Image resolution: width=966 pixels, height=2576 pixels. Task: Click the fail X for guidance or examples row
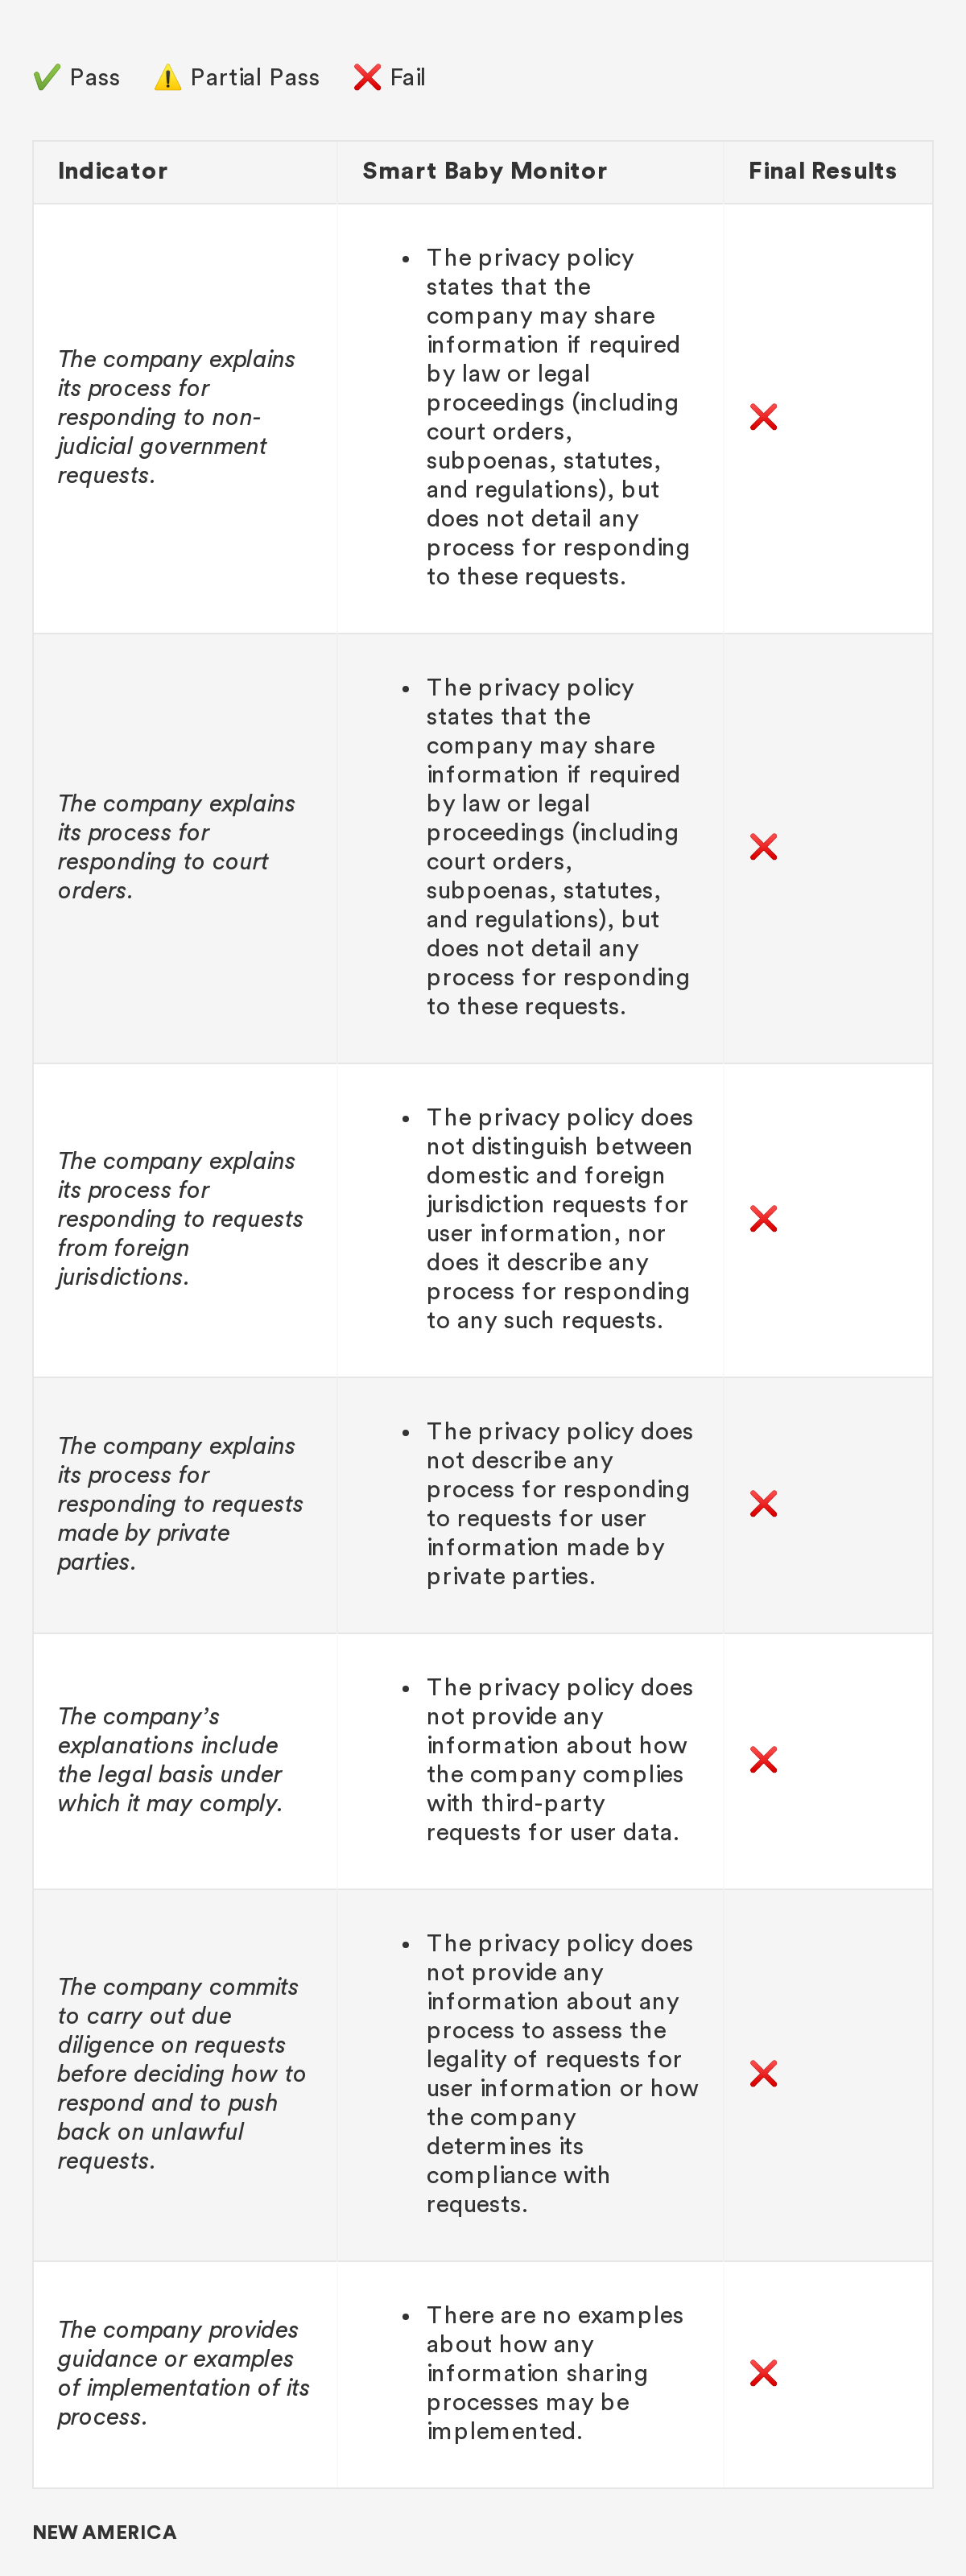[x=763, y=2373]
